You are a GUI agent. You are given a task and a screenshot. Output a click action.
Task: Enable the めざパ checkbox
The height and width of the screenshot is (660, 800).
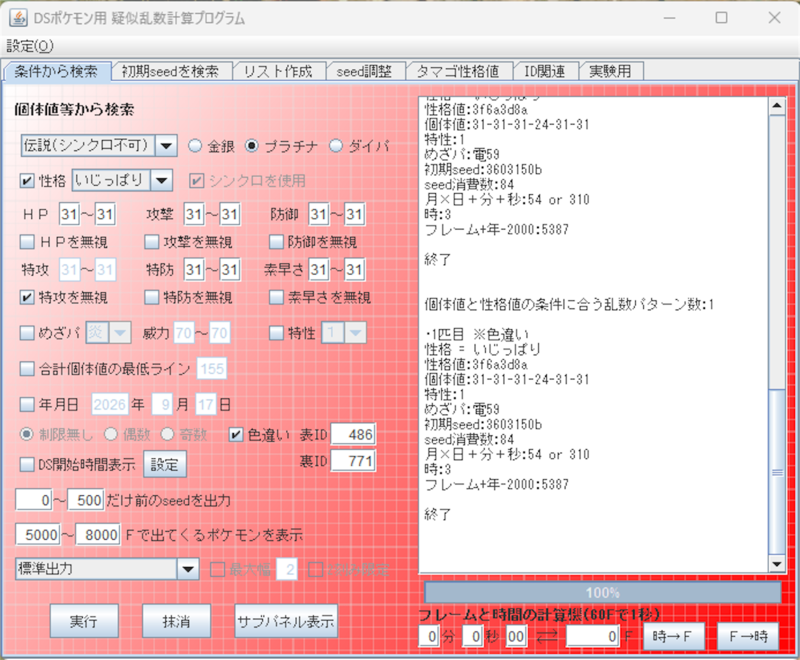[x=27, y=333]
